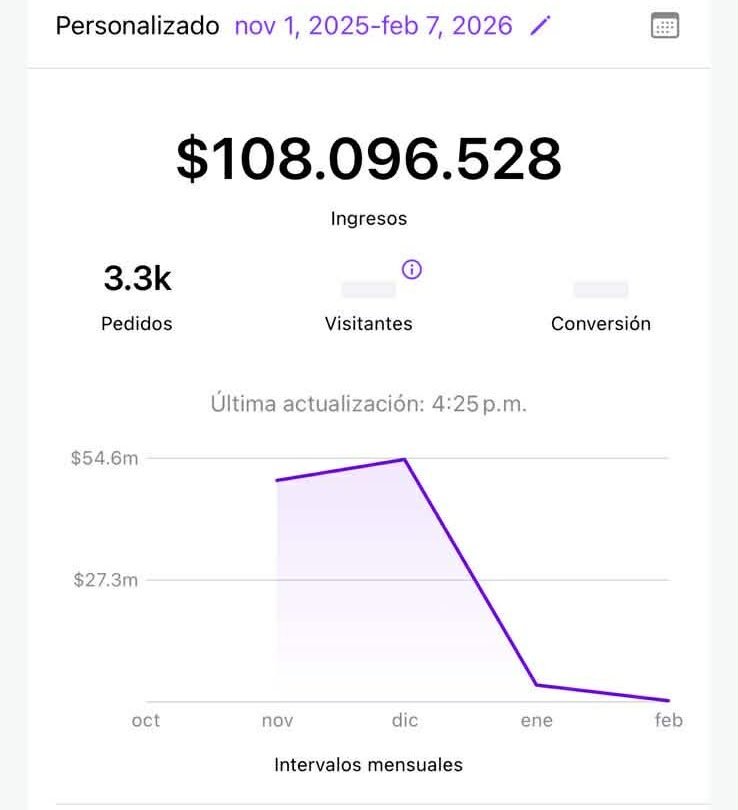
Task: Open the Conversión metric
Action: pyautogui.click(x=601, y=323)
